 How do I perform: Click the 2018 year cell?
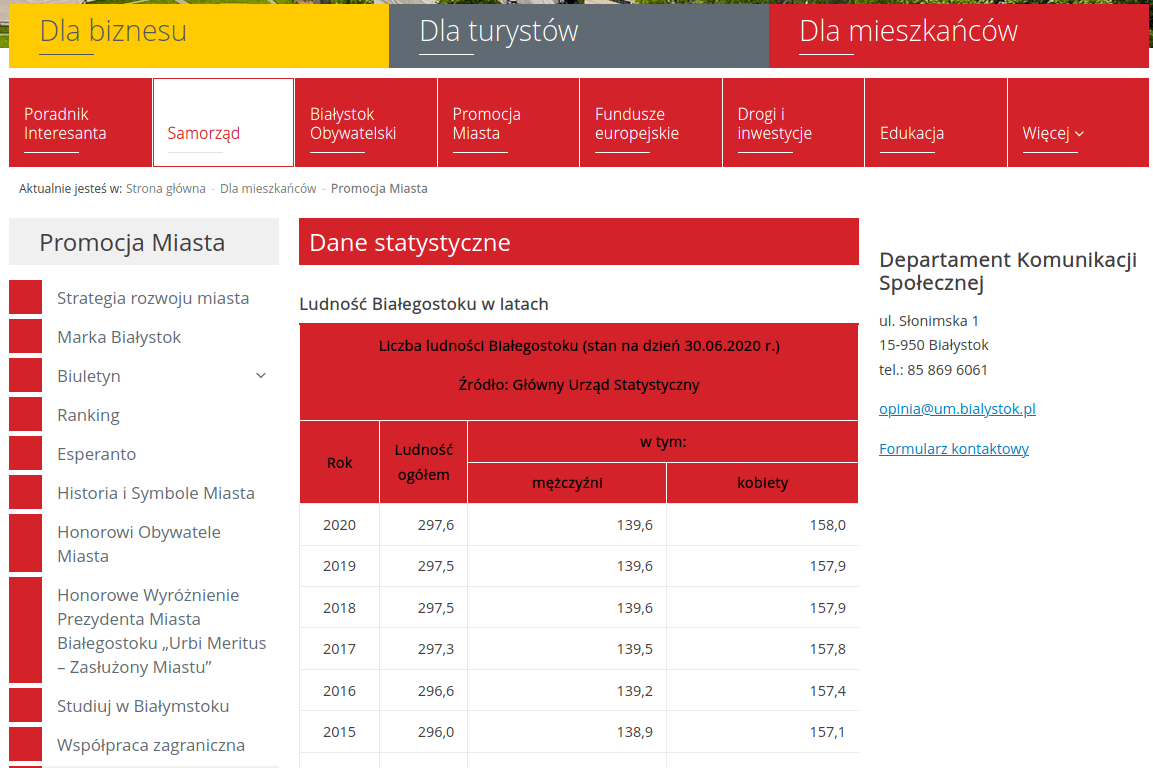pos(339,608)
